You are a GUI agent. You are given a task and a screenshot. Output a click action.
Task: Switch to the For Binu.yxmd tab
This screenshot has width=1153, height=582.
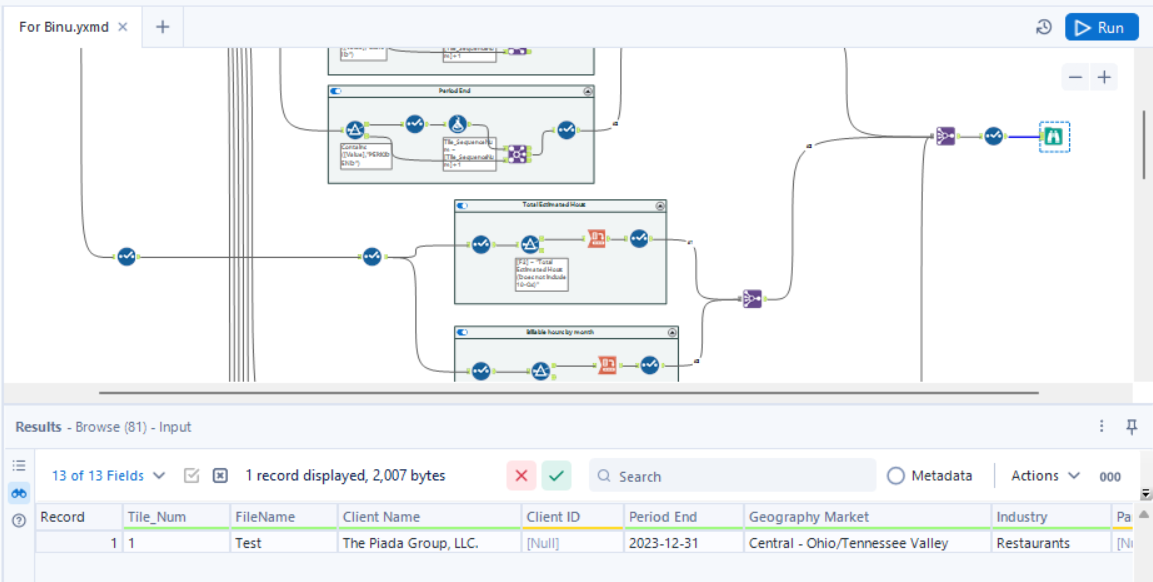pos(64,27)
